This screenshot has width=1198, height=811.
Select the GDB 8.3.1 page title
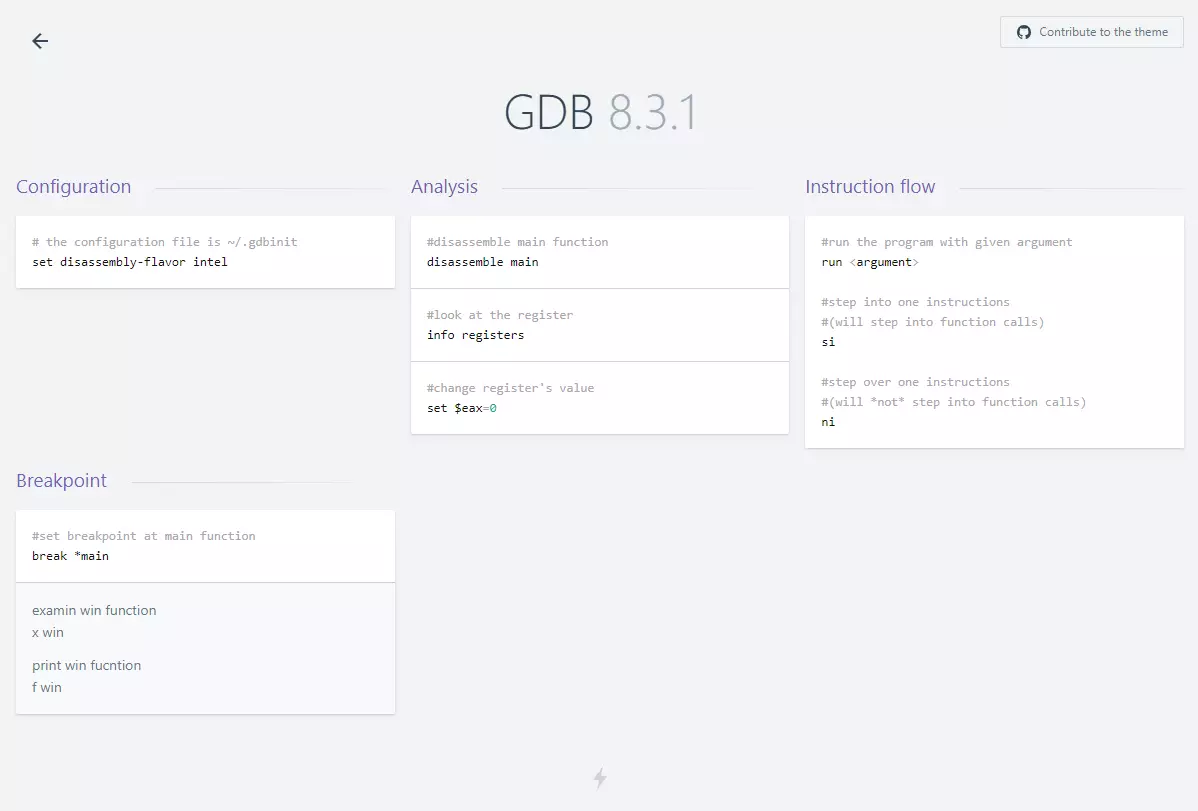(x=600, y=113)
